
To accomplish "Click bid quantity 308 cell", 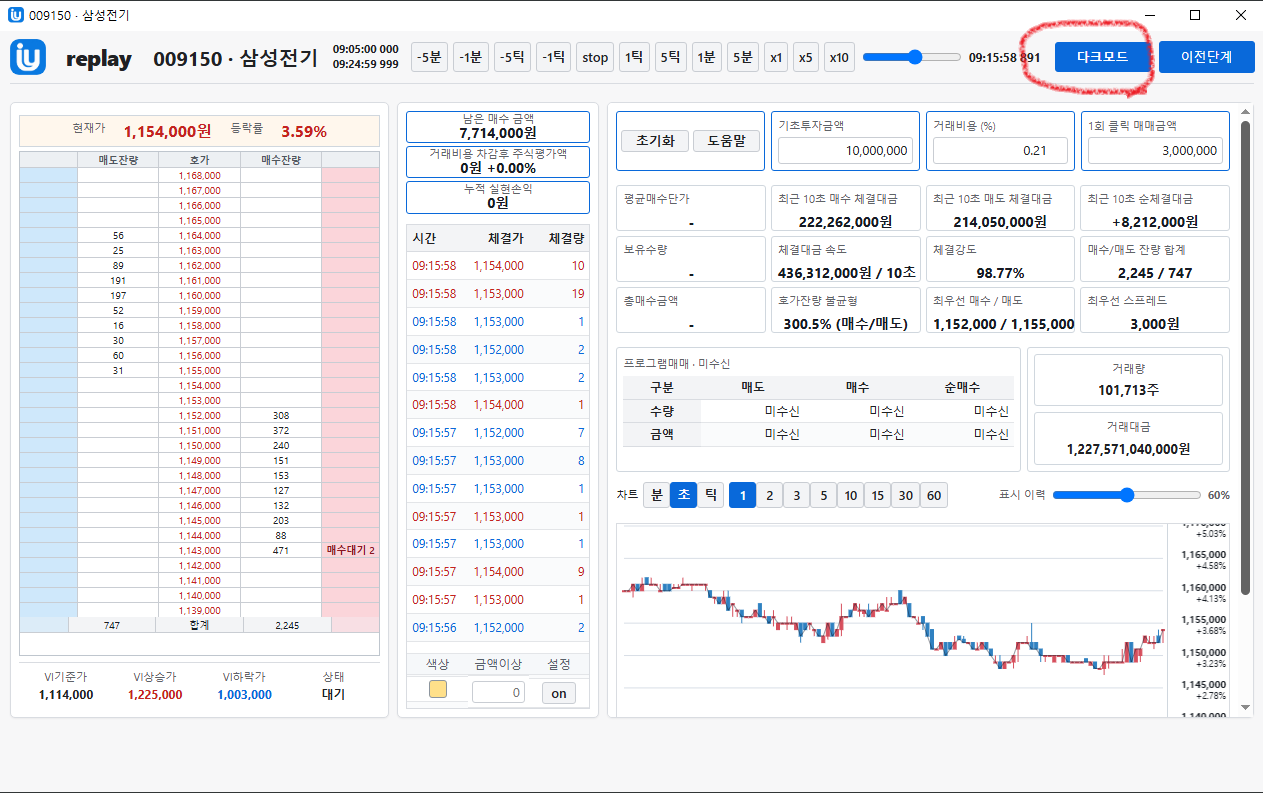I will [x=280, y=415].
